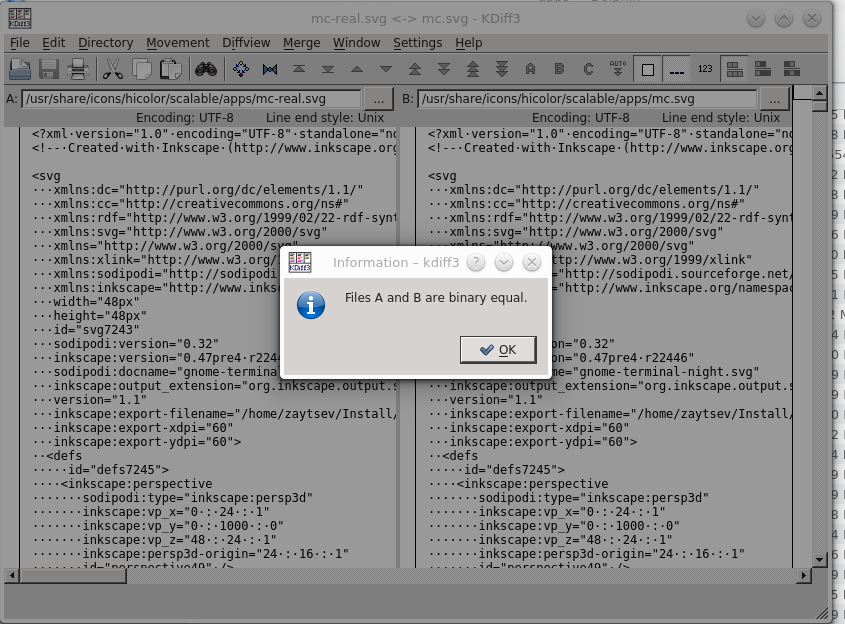The width and height of the screenshot is (845, 624).
Task: Click the Cut scissors icon
Action: 113,69
